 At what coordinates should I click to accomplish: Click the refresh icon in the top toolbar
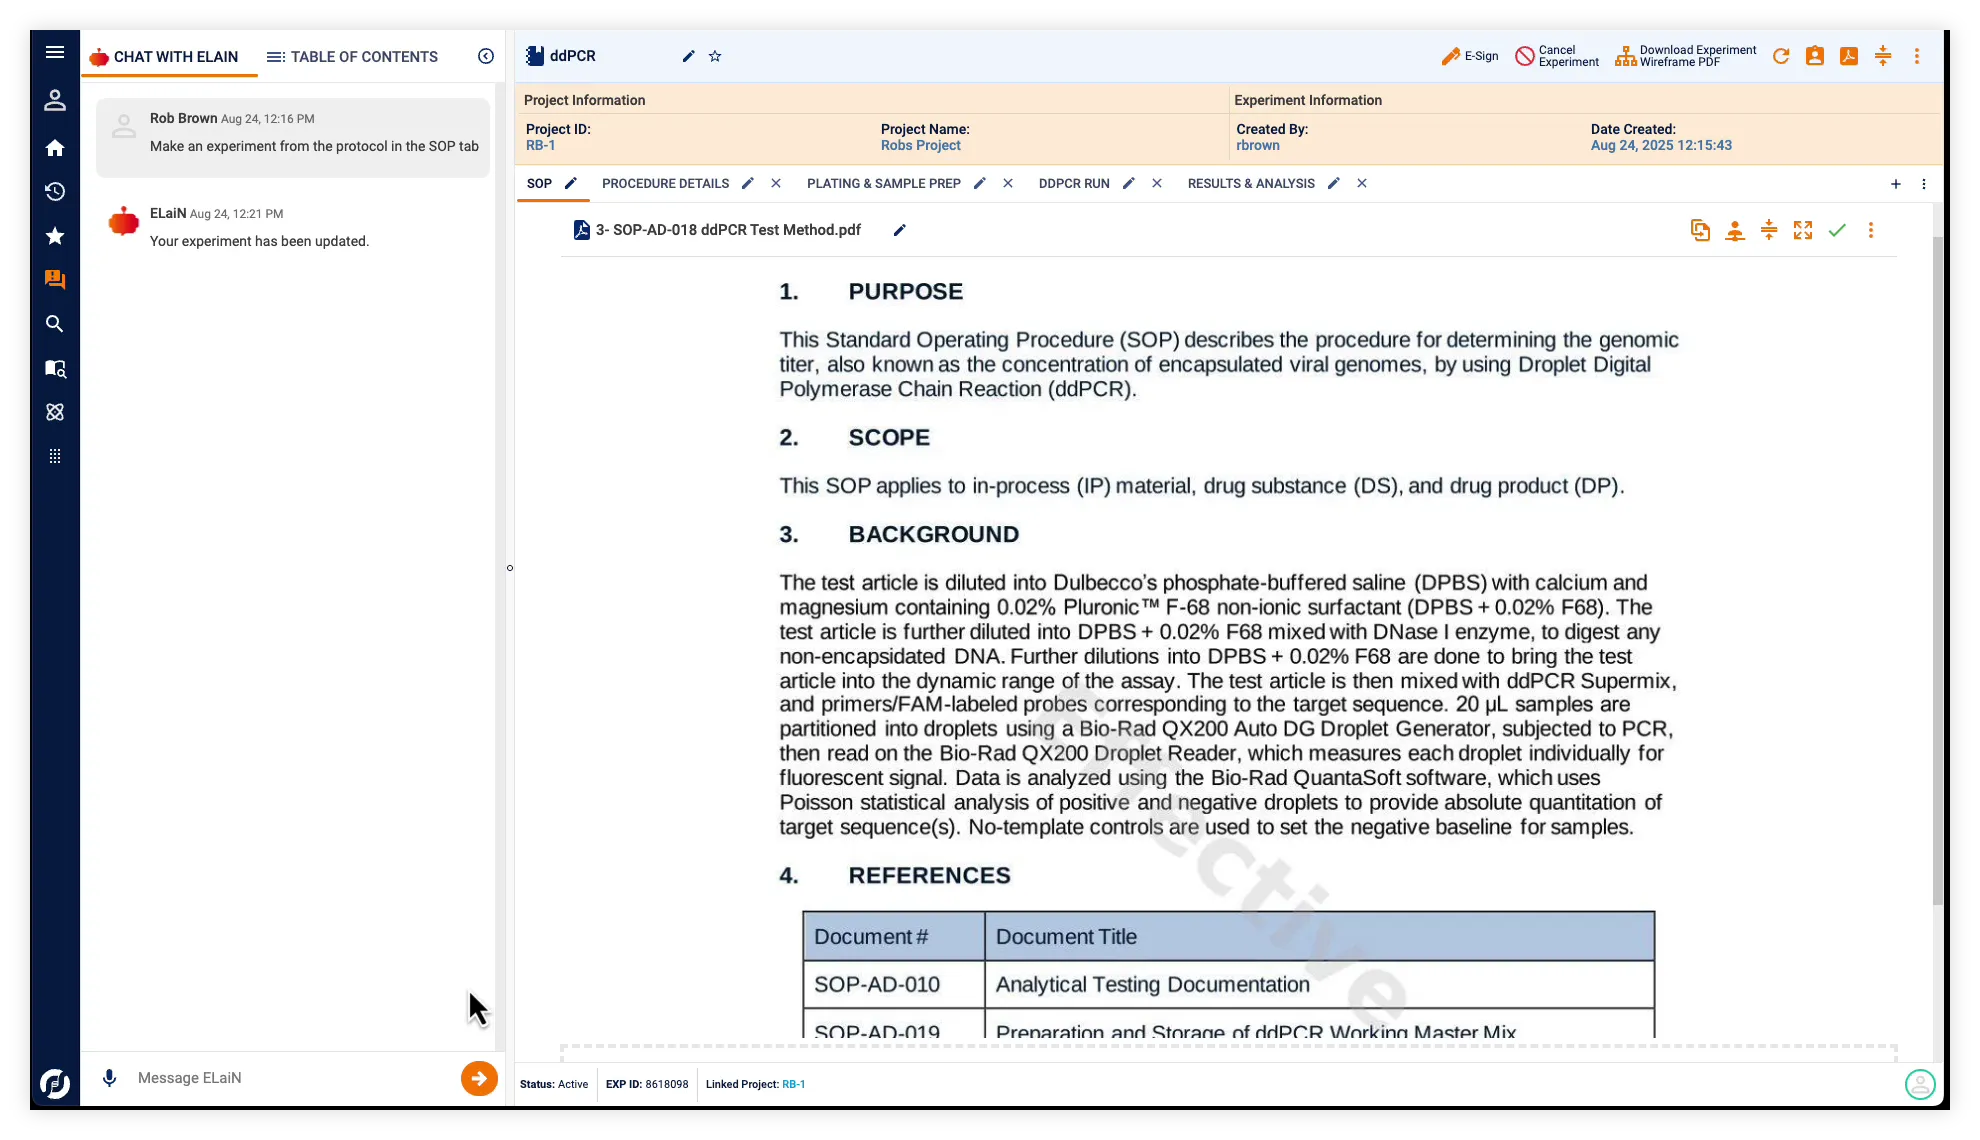point(1781,56)
